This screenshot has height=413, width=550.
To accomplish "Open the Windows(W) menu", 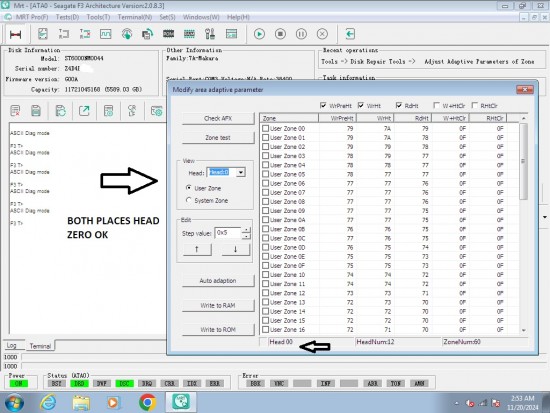I will click(201, 17).
